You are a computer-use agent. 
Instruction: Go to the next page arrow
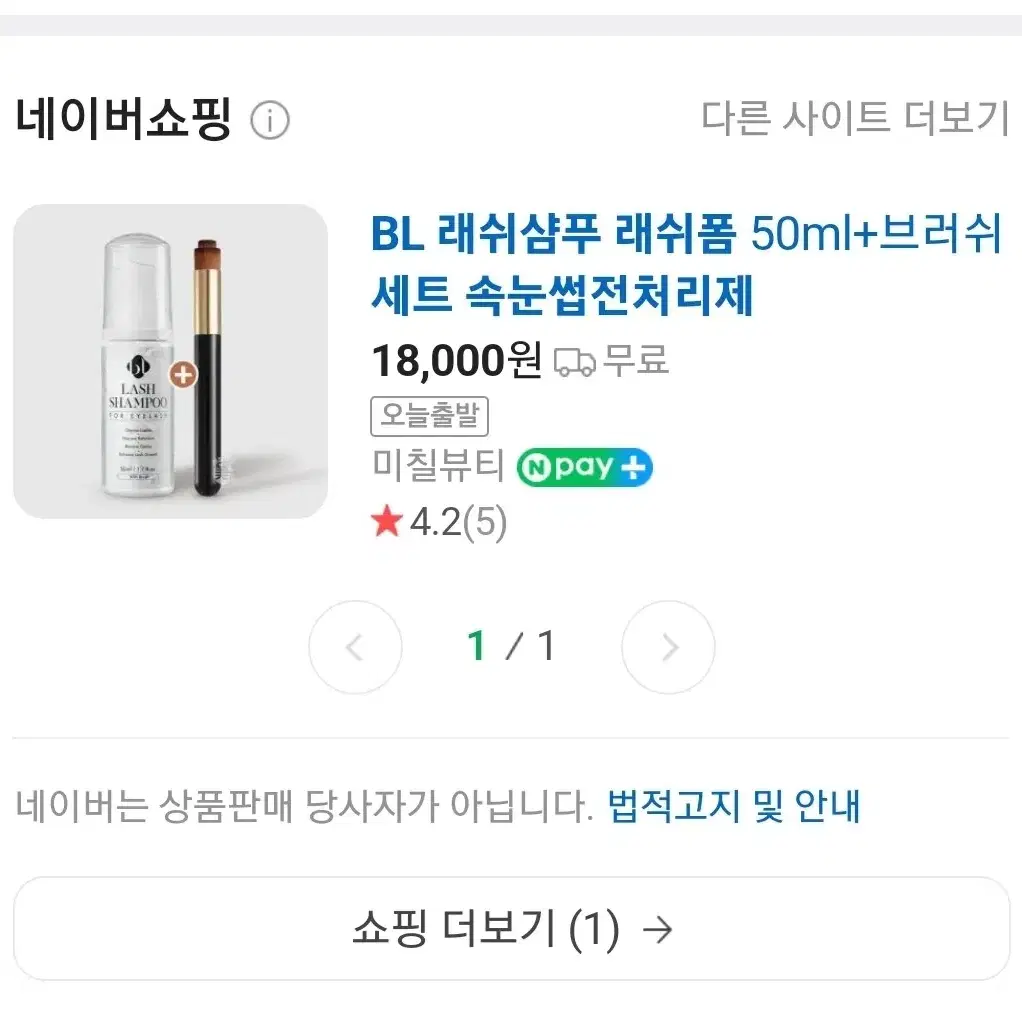[668, 647]
